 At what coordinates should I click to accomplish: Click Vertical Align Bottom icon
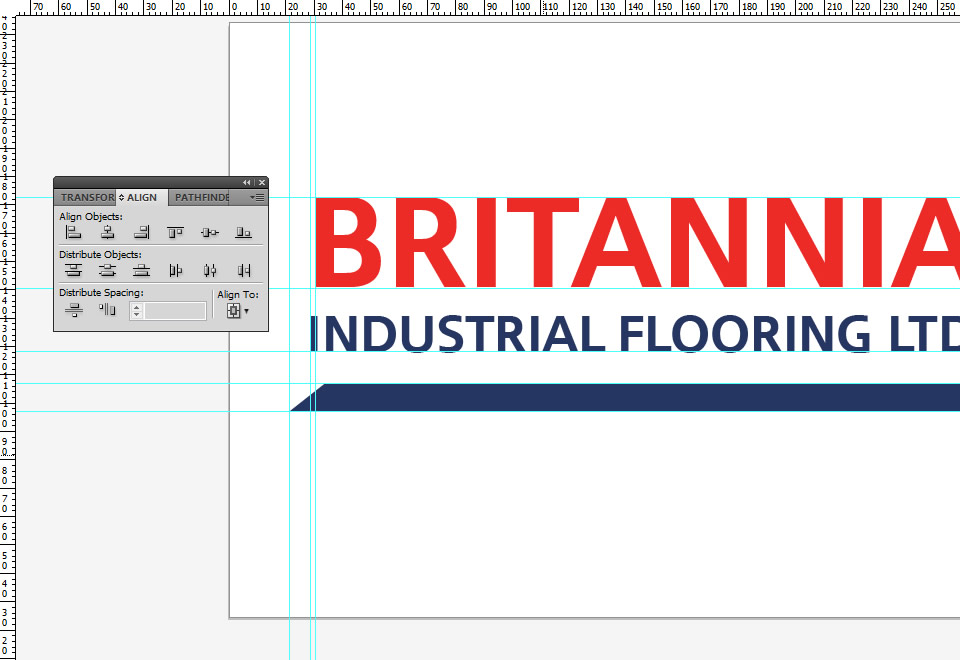point(244,232)
